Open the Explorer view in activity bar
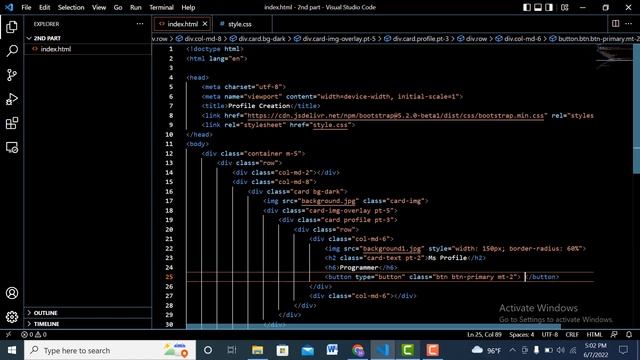The image size is (640, 360). click(12, 27)
